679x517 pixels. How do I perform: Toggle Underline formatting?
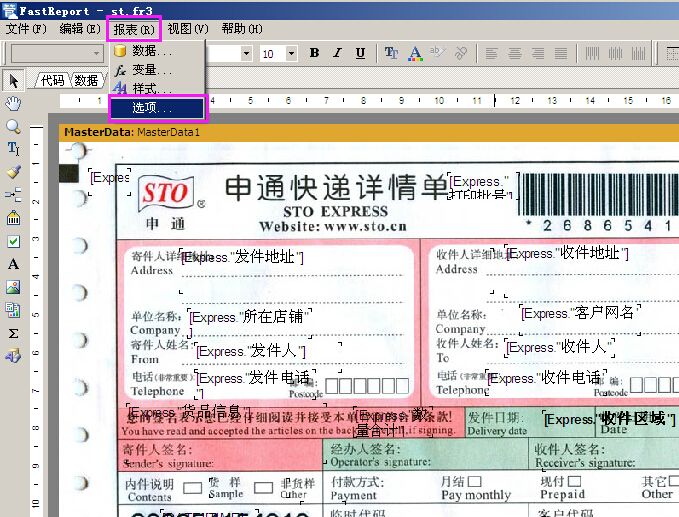359,53
